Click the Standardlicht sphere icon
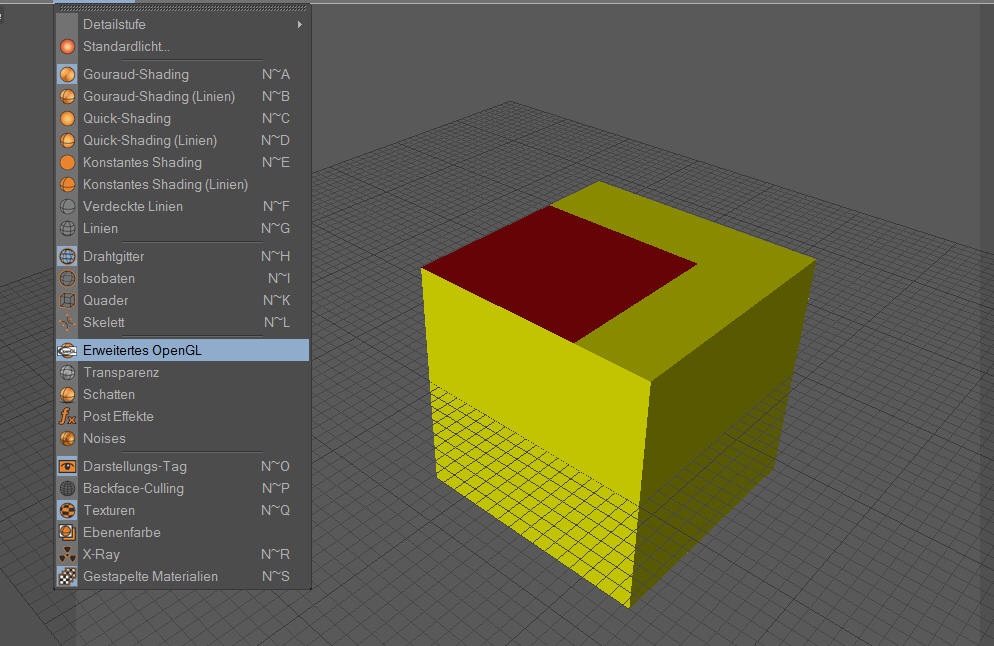Screen dimensions: 994x646 pos(67,46)
